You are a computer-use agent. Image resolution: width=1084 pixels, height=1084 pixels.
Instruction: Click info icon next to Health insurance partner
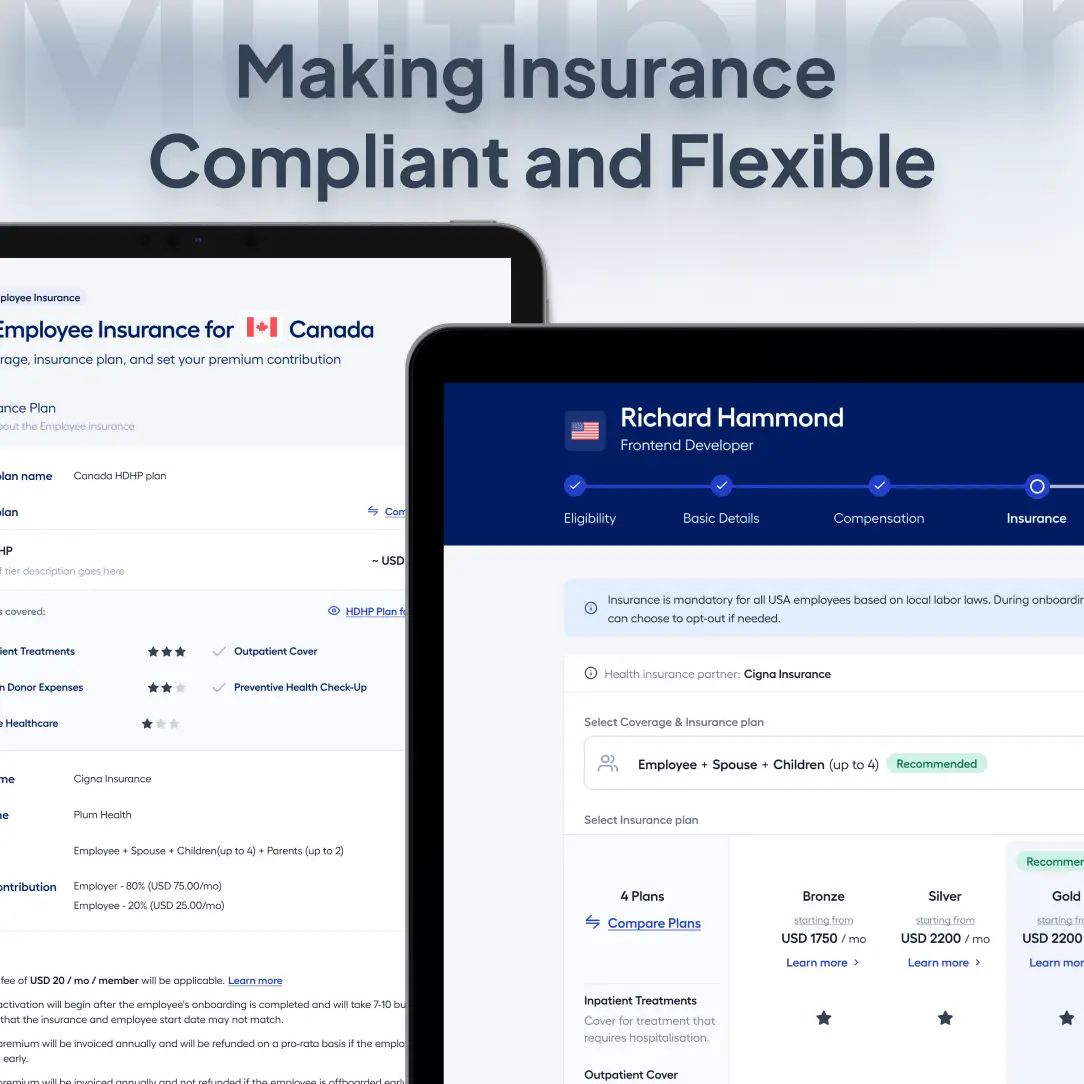click(590, 673)
